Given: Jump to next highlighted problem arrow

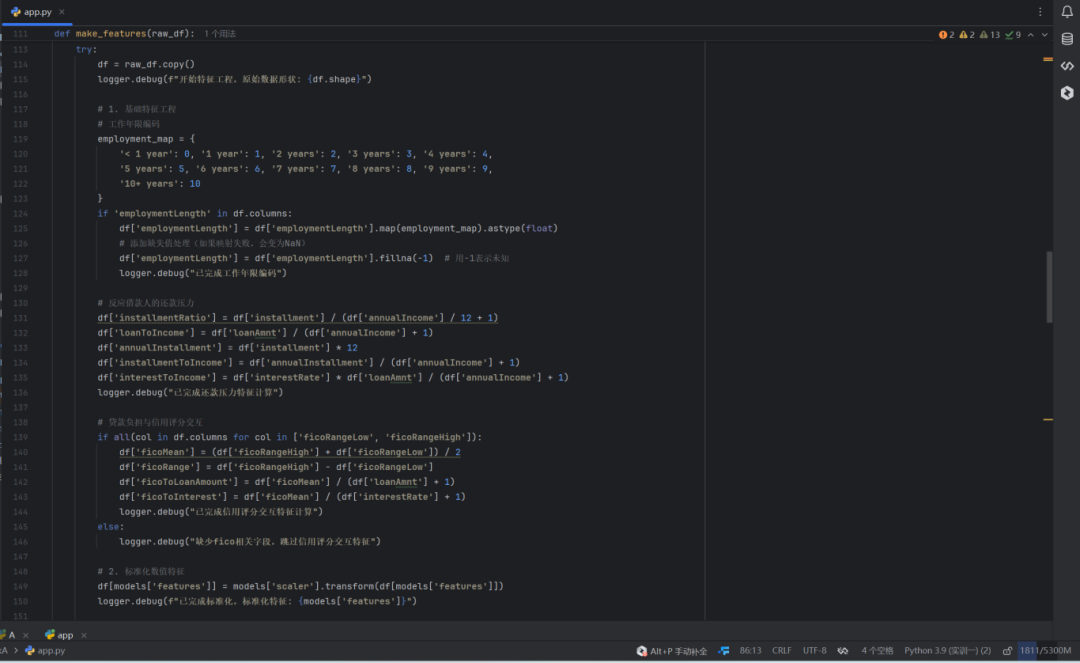Looking at the screenshot, I should tap(1045, 35).
